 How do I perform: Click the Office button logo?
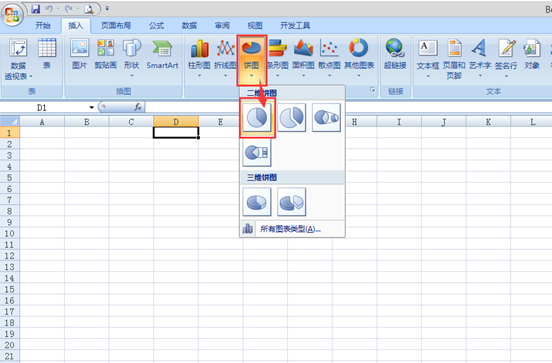12,15
